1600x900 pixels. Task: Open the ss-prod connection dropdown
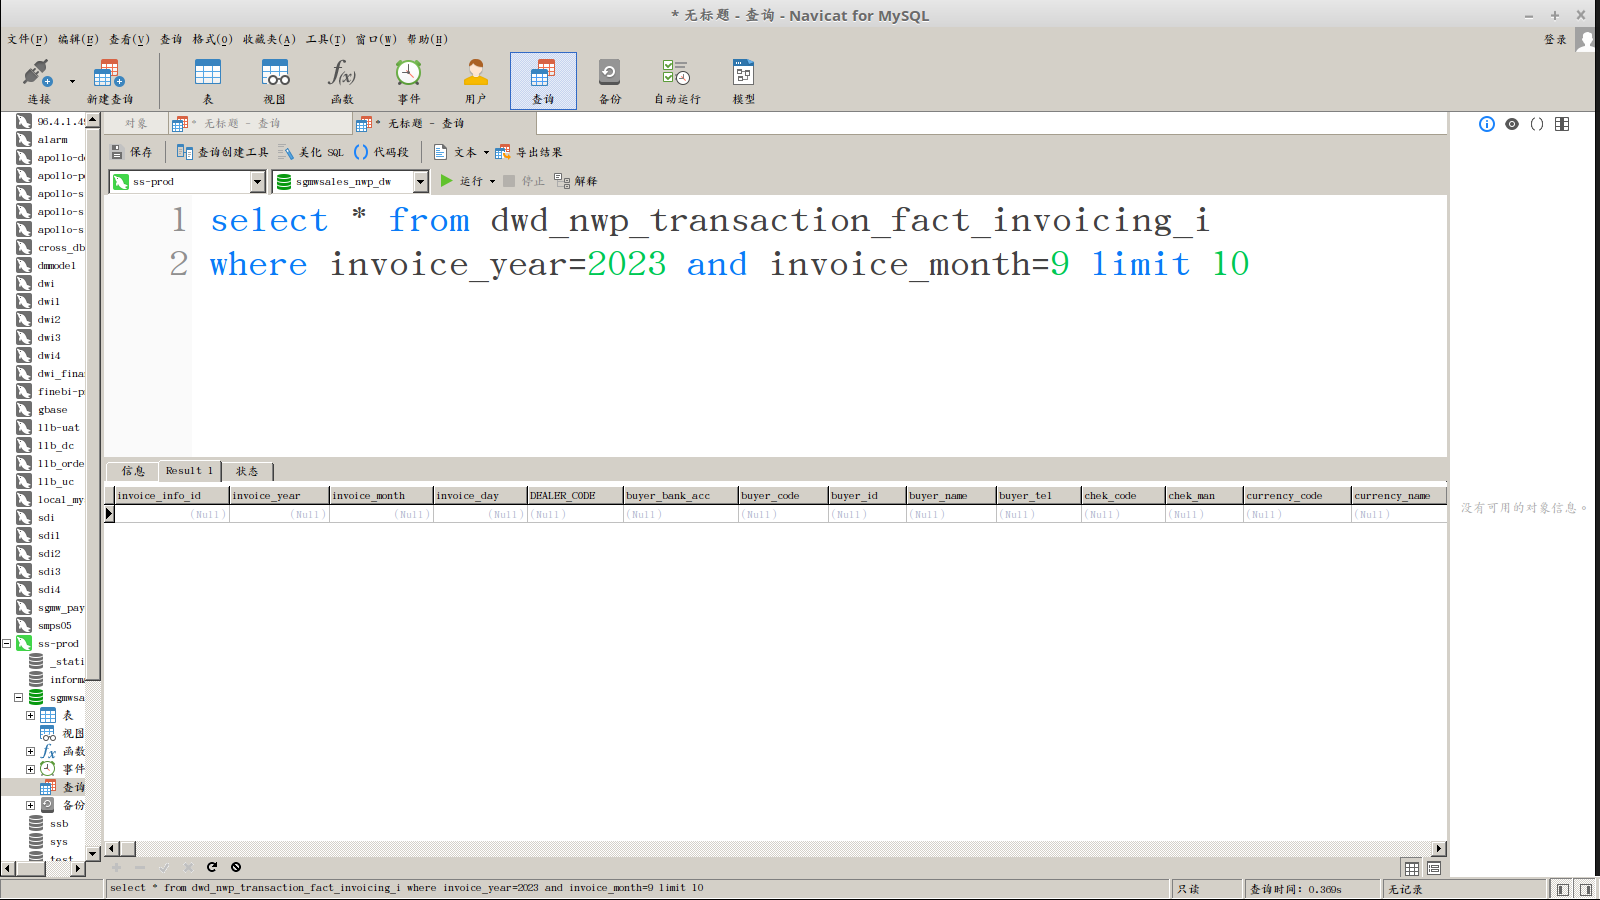coord(257,181)
